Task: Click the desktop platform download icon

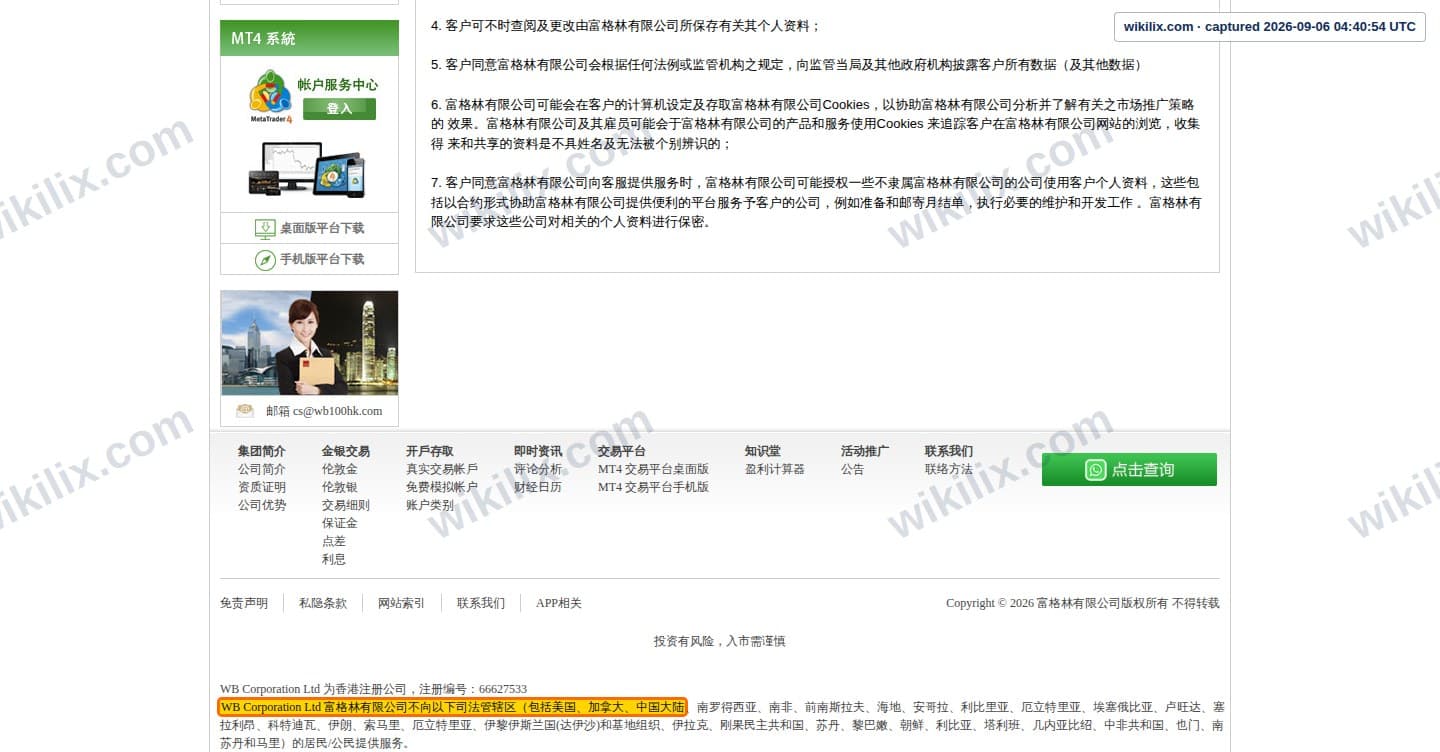Action: point(265,229)
